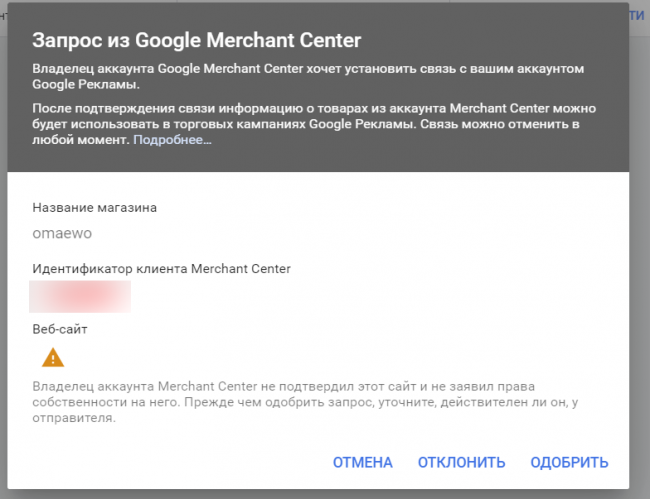Click the partially hidden link behind the dialog
650x499 pixels.
(637, 15)
